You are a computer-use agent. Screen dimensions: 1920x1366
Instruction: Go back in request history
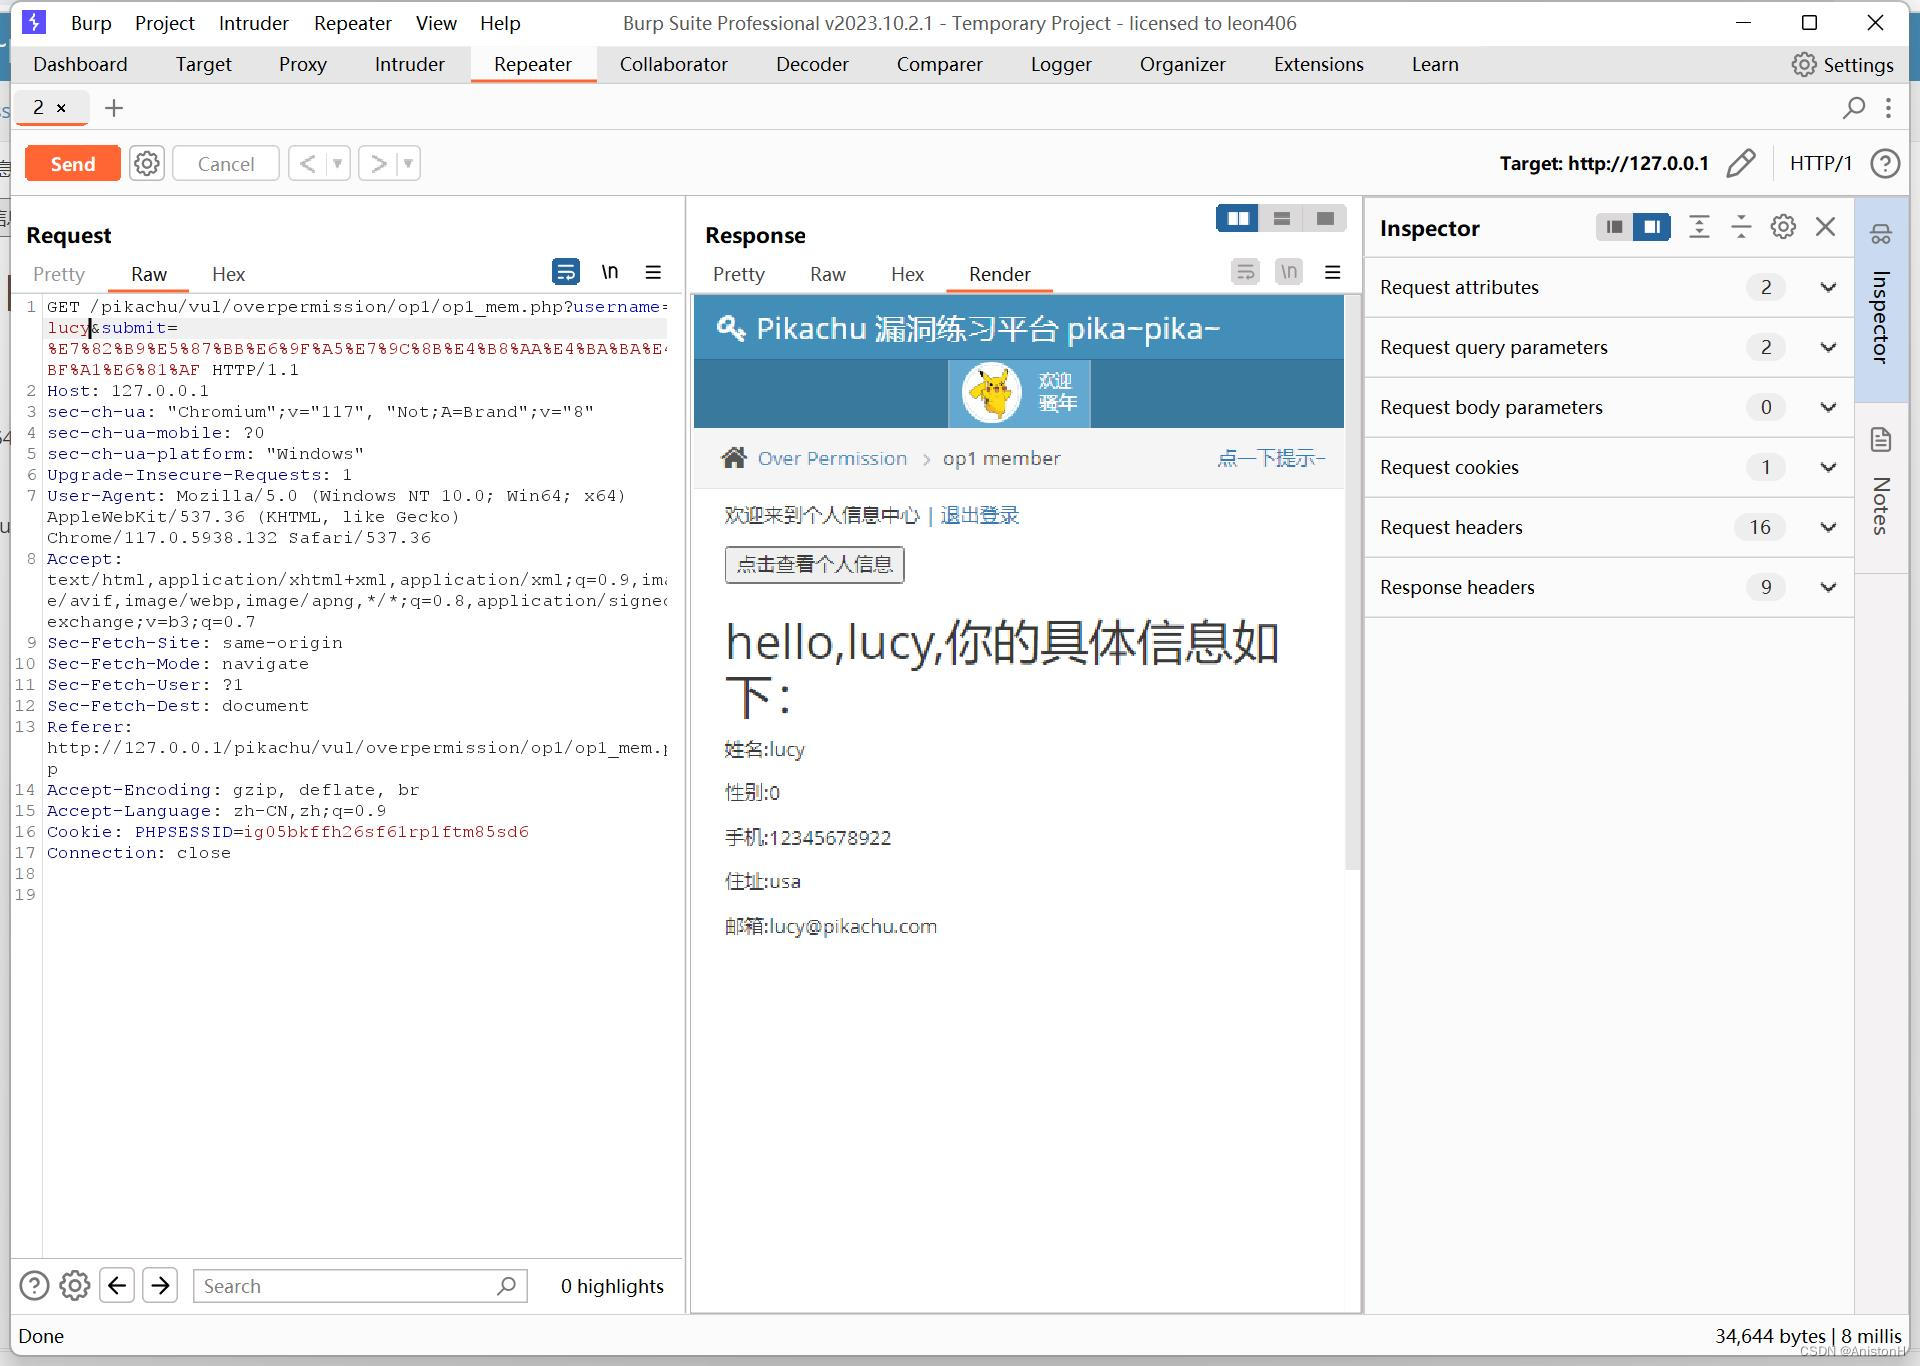(307, 163)
